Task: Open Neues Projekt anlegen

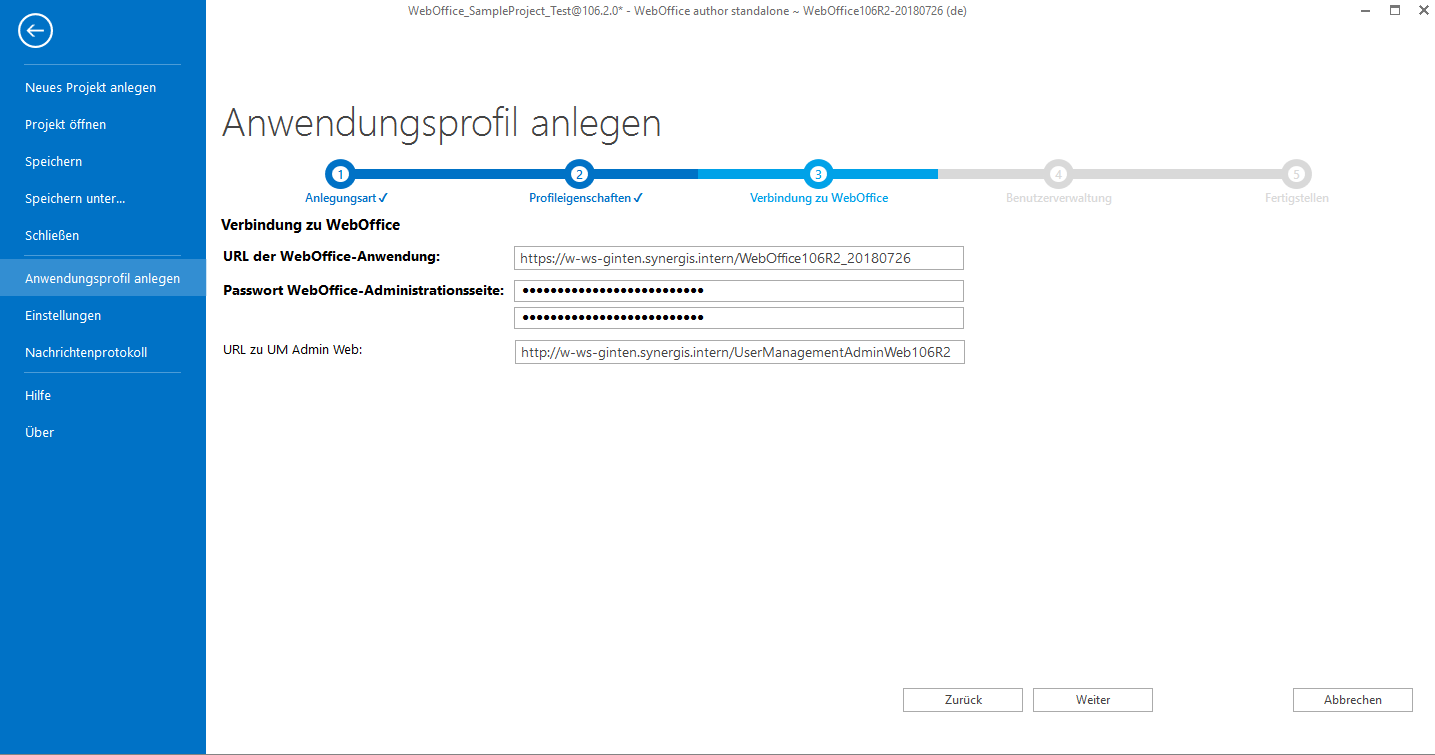Action: [x=90, y=87]
